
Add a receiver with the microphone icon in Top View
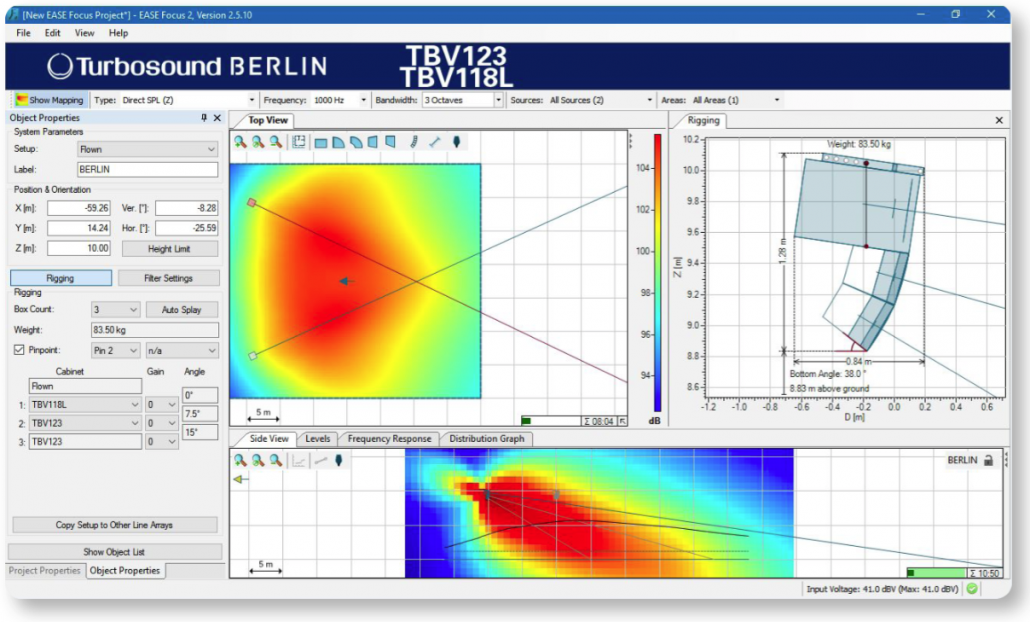pos(457,142)
